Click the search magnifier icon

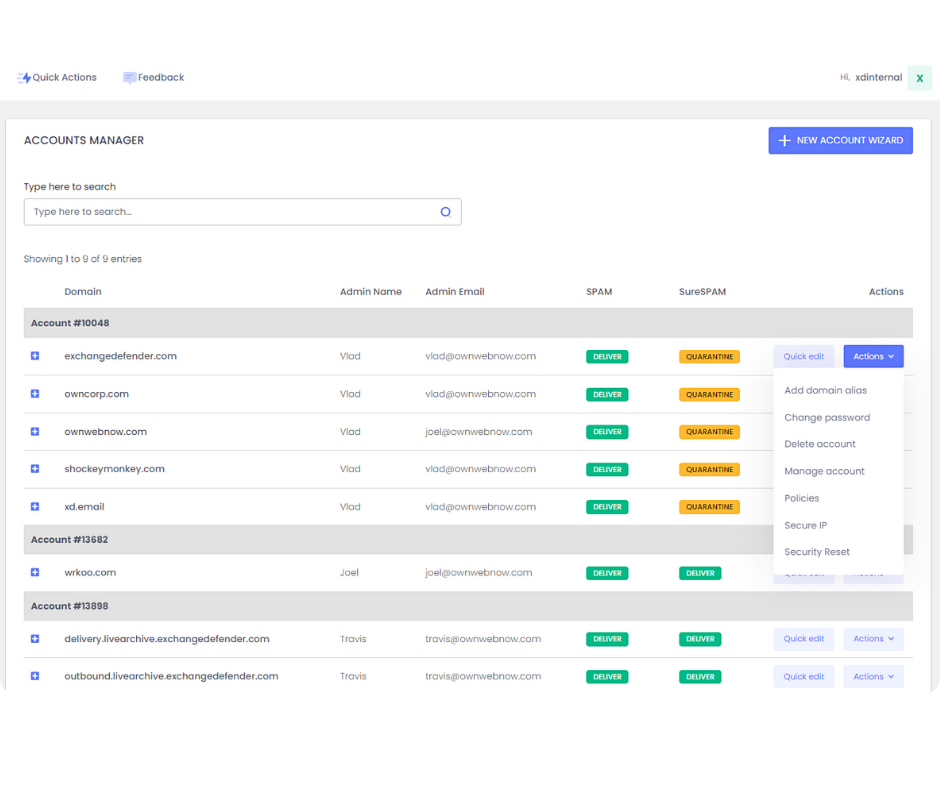click(446, 212)
